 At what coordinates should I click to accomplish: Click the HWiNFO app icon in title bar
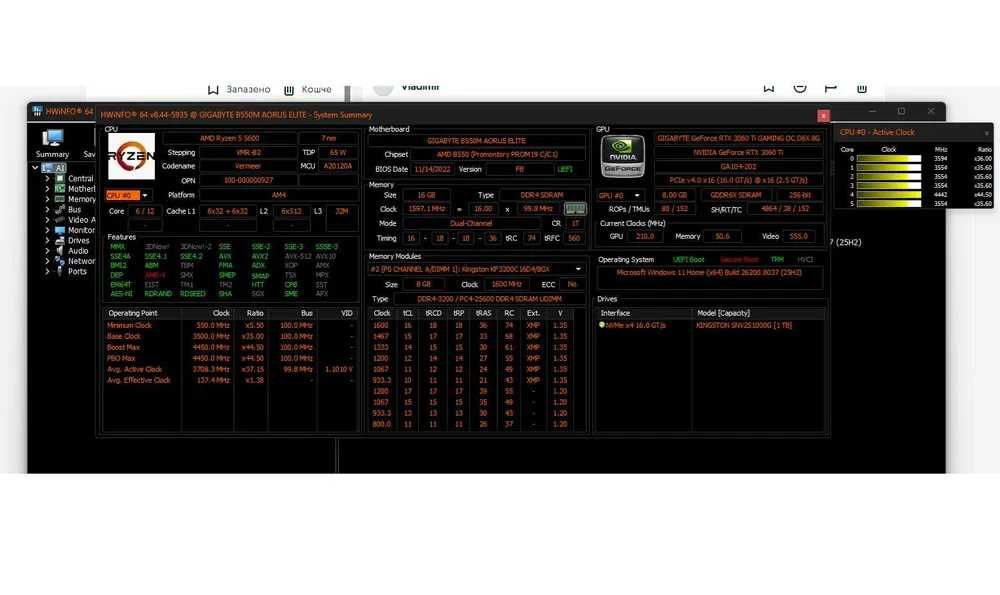[37, 111]
